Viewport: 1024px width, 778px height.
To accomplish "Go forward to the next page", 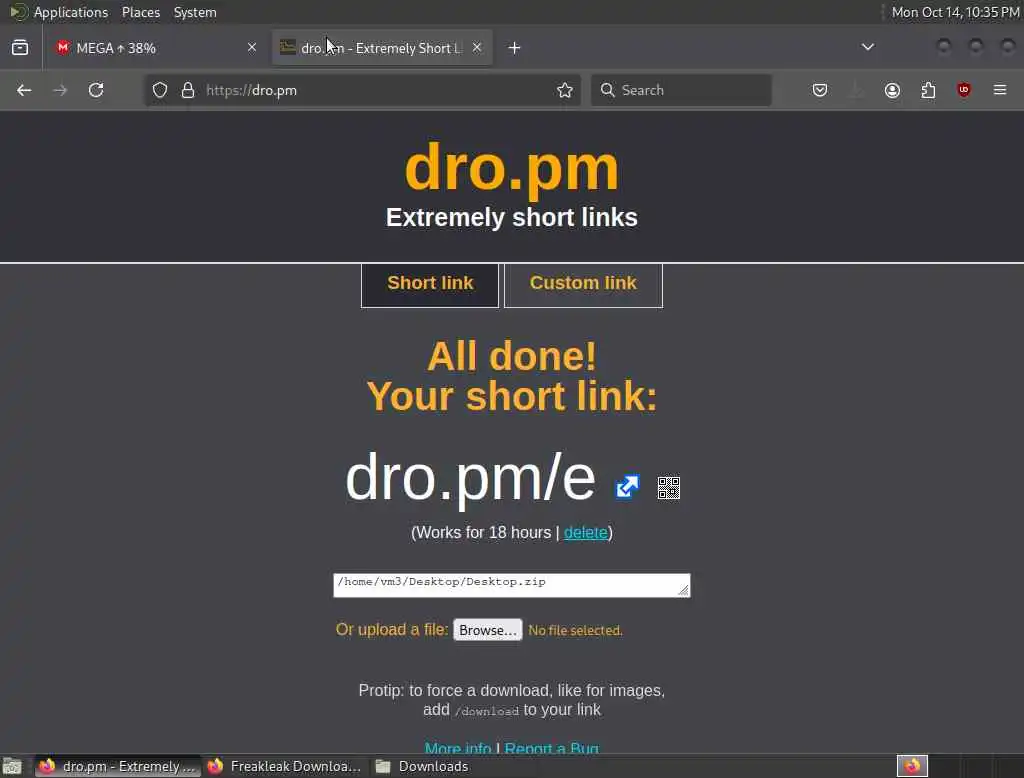I will tap(60, 90).
